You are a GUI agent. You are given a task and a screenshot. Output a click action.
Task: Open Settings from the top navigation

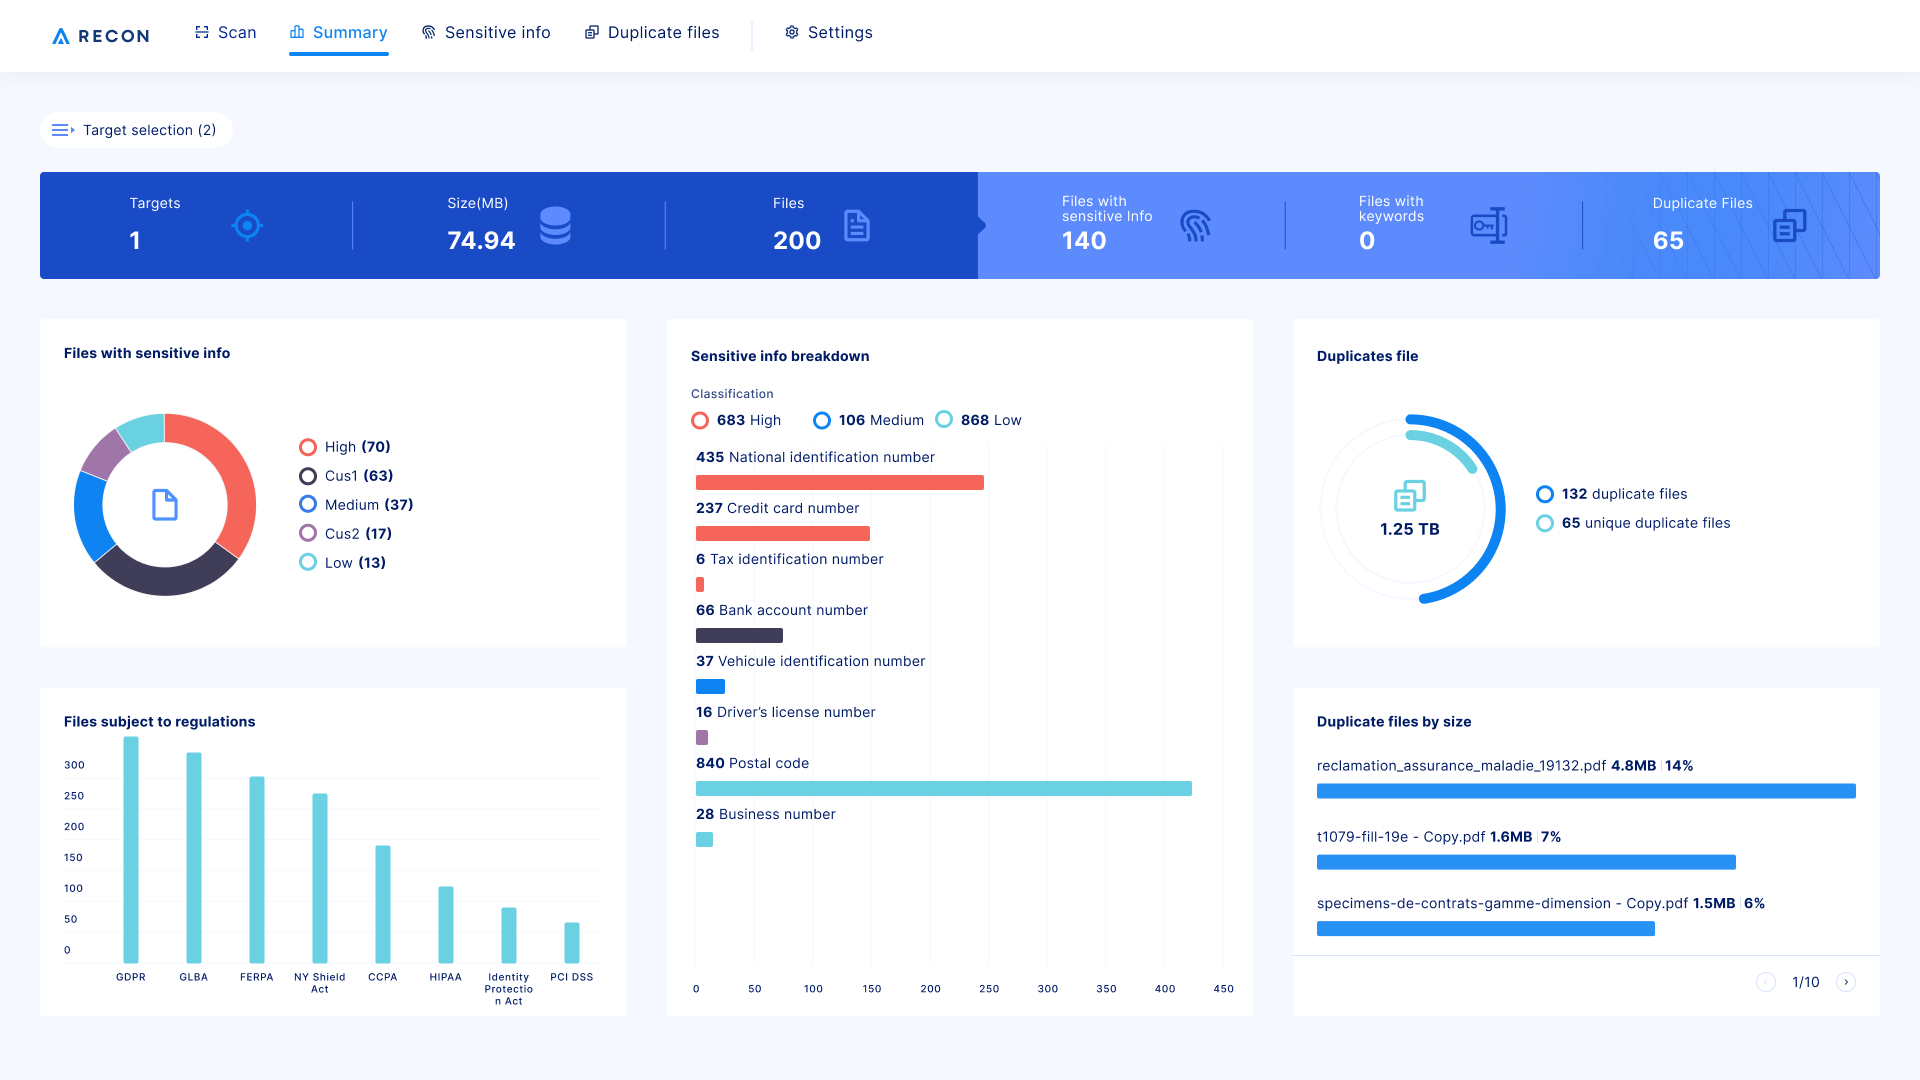point(829,33)
